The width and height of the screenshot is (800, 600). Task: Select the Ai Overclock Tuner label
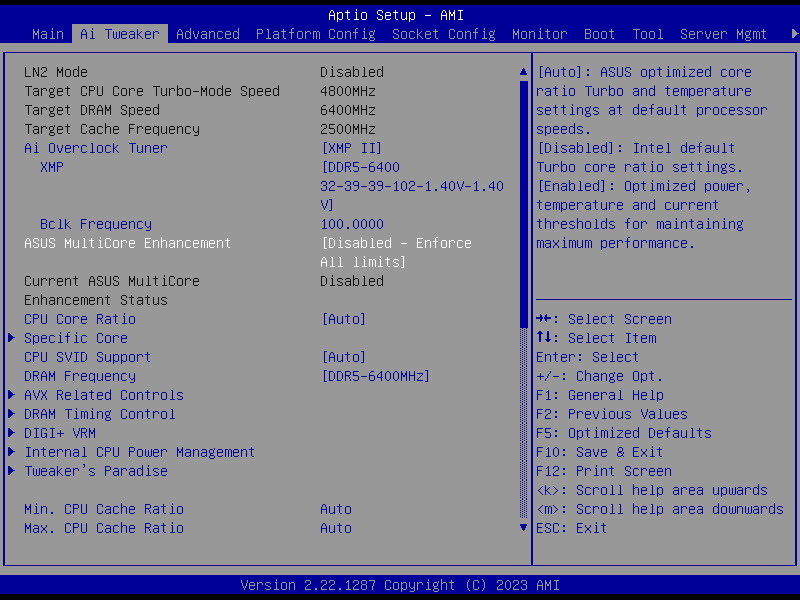96,148
